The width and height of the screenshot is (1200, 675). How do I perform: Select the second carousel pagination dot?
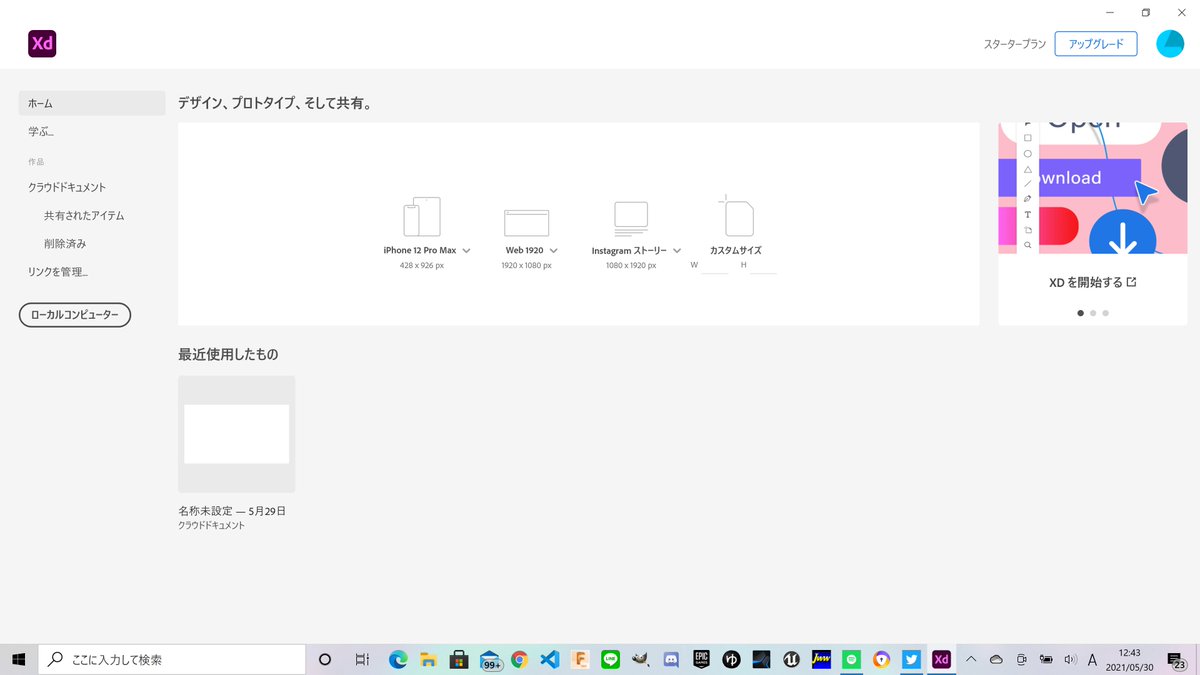[x=1092, y=312]
